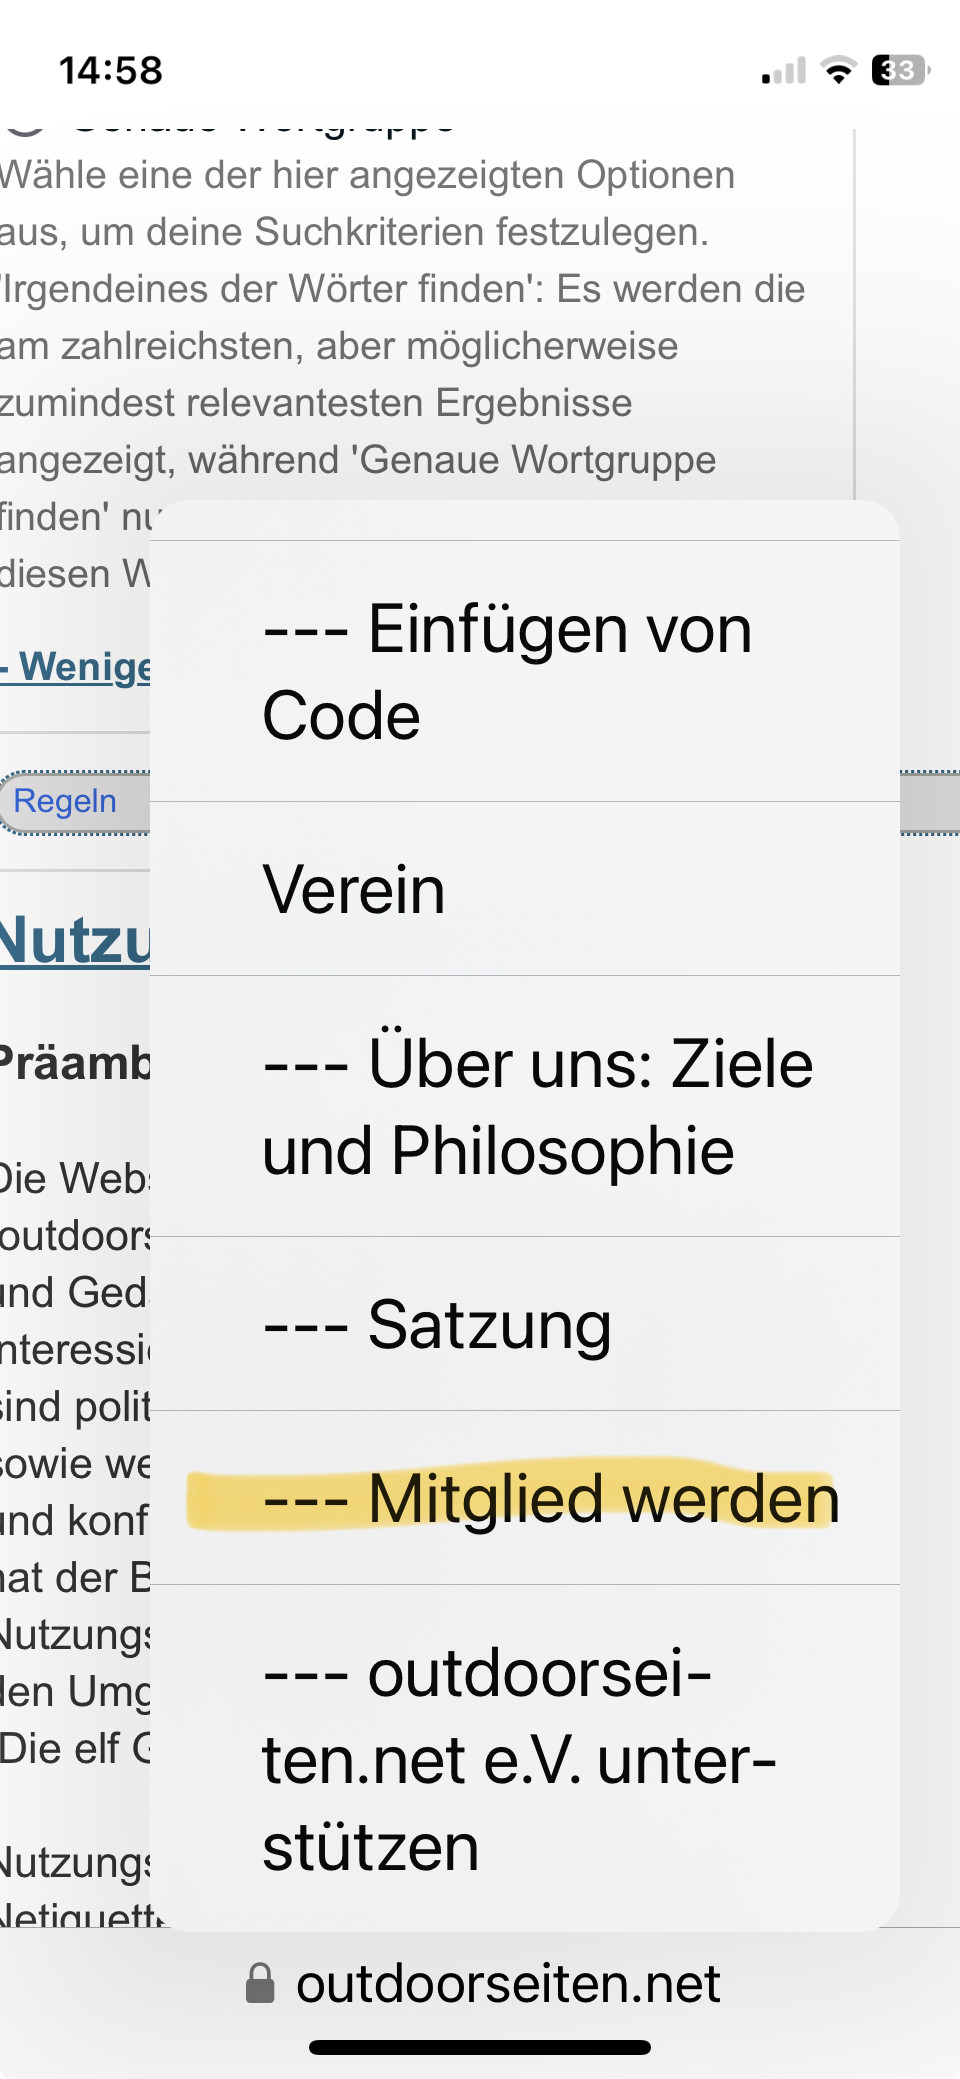Tap the 14:58 clock in status bar
This screenshot has height=2079, width=960.
pyautogui.click(x=111, y=71)
